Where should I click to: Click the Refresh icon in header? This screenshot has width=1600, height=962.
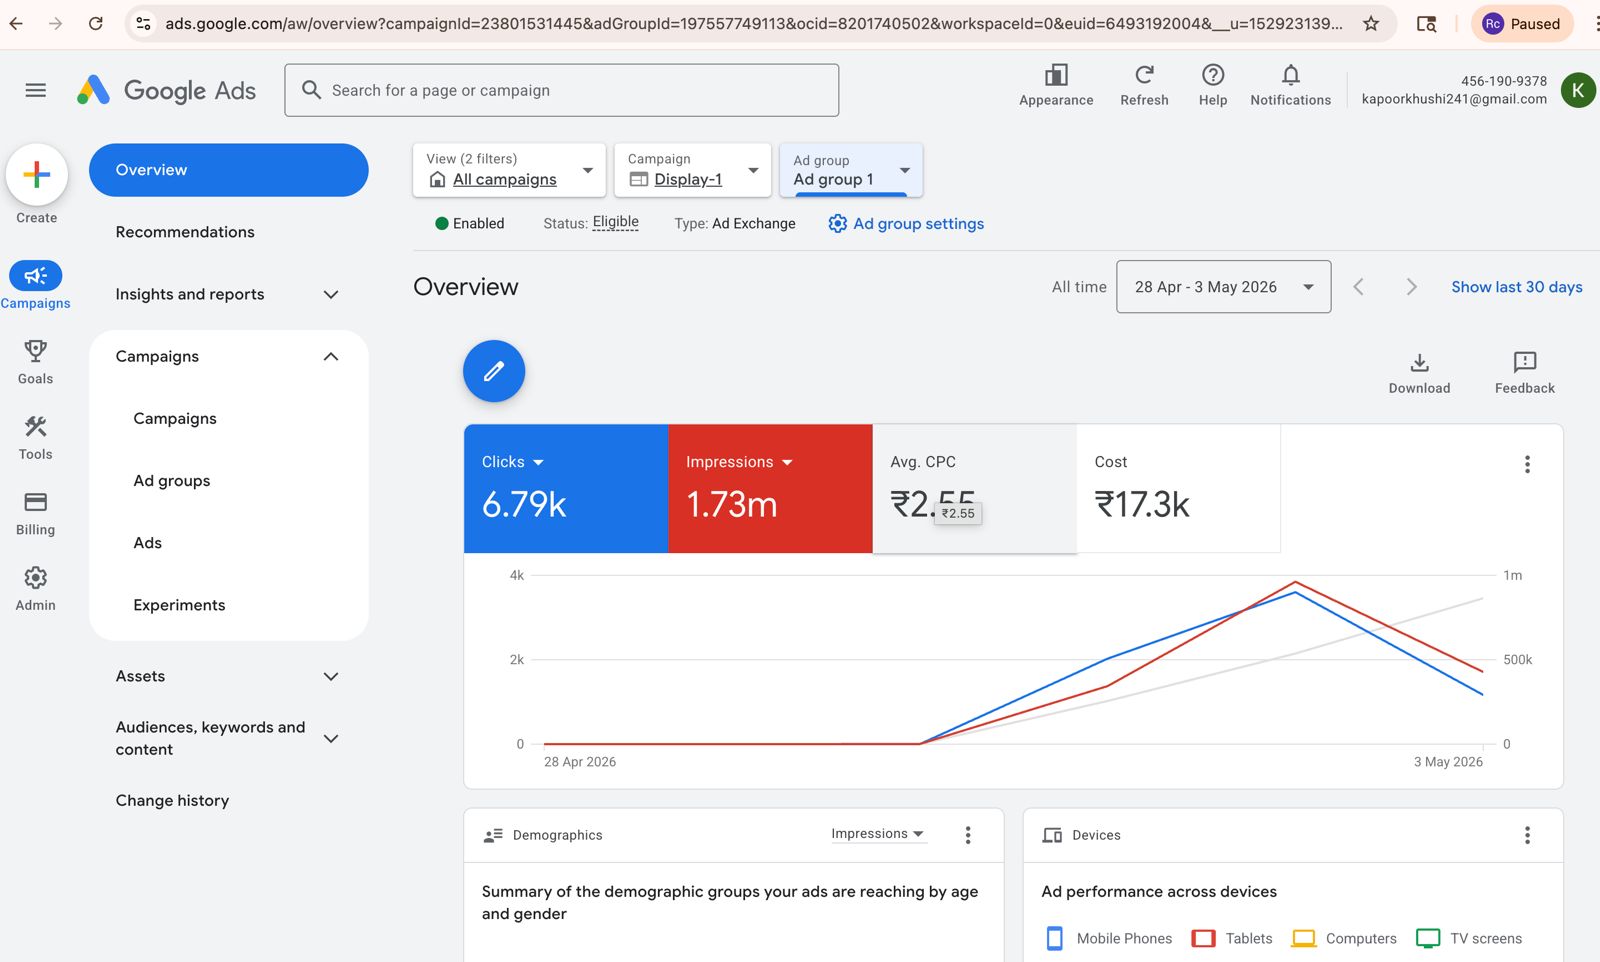(1144, 75)
